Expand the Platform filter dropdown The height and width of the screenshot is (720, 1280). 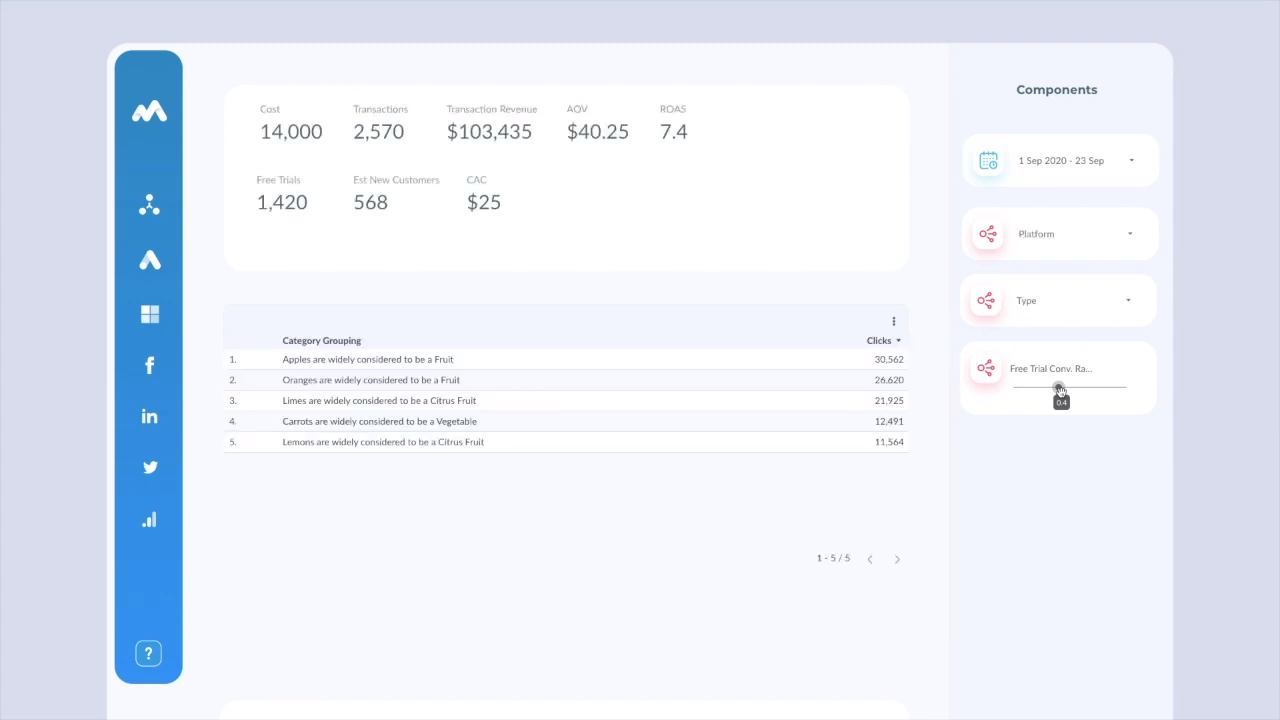coord(1130,234)
